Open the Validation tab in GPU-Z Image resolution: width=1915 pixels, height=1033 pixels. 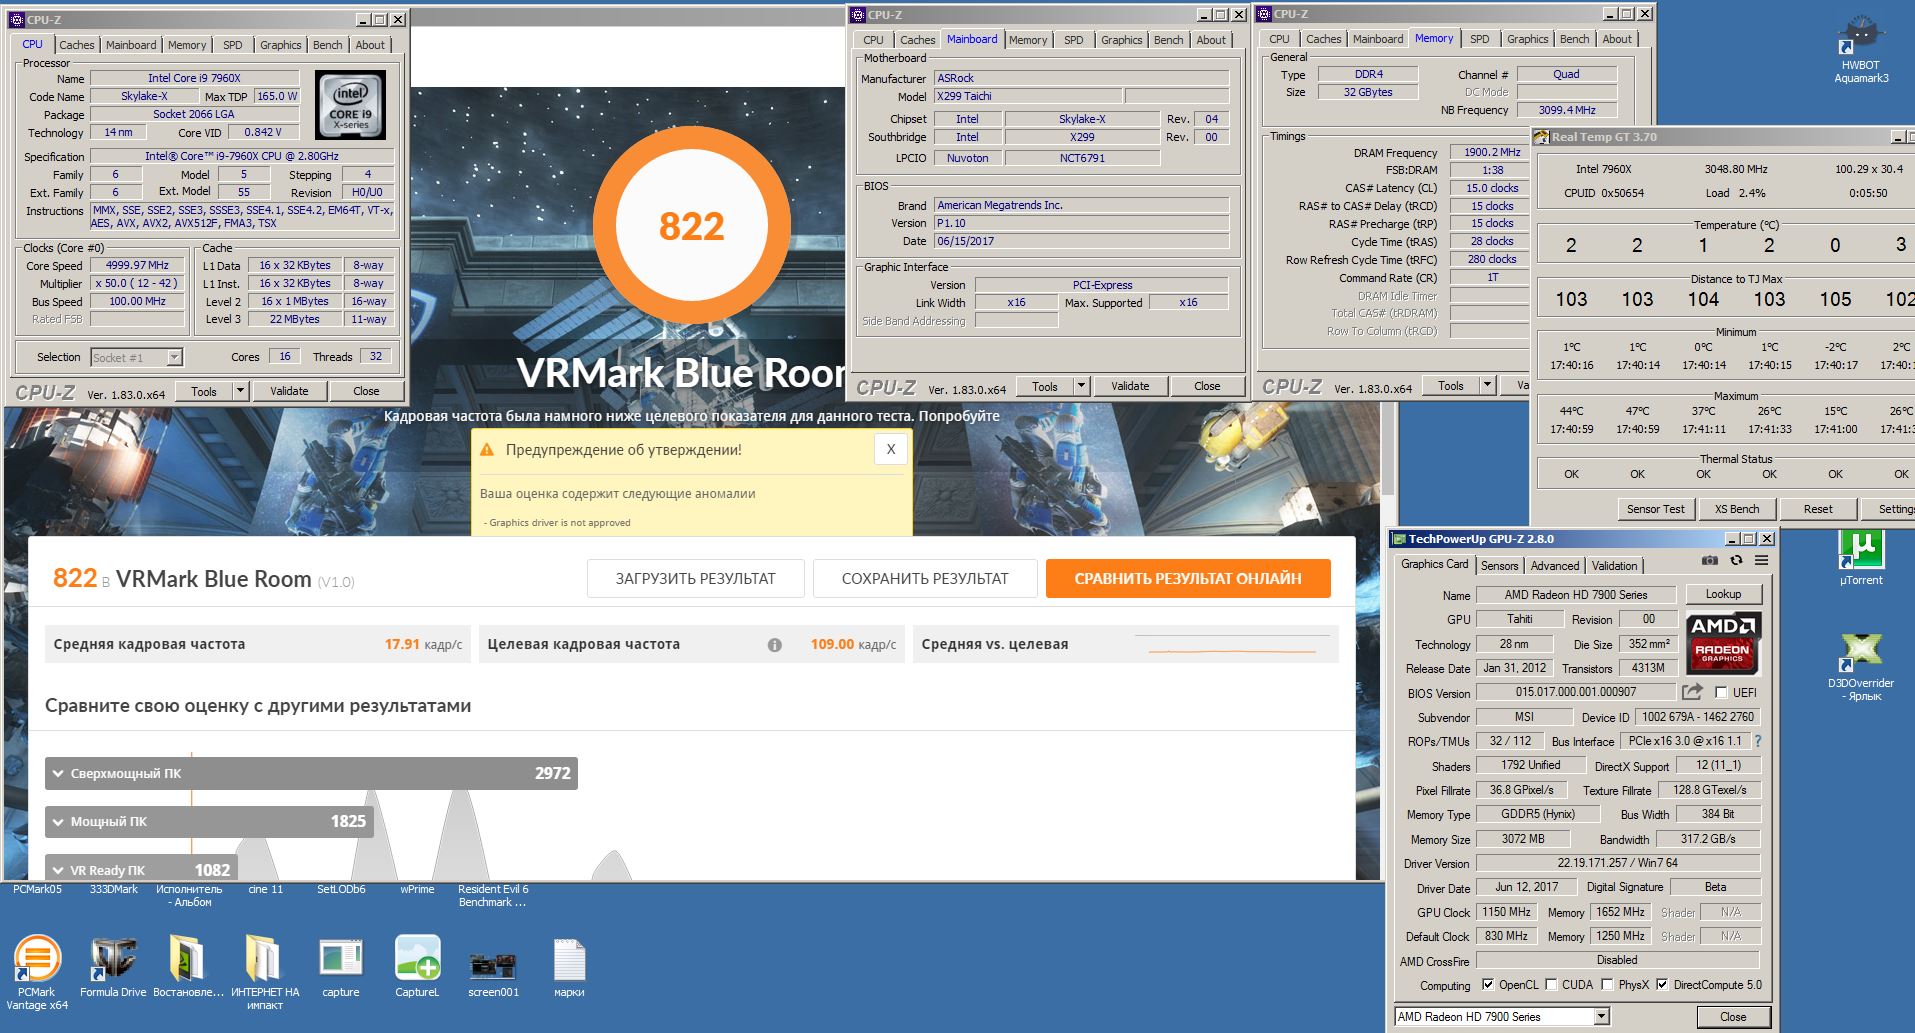tap(1614, 566)
